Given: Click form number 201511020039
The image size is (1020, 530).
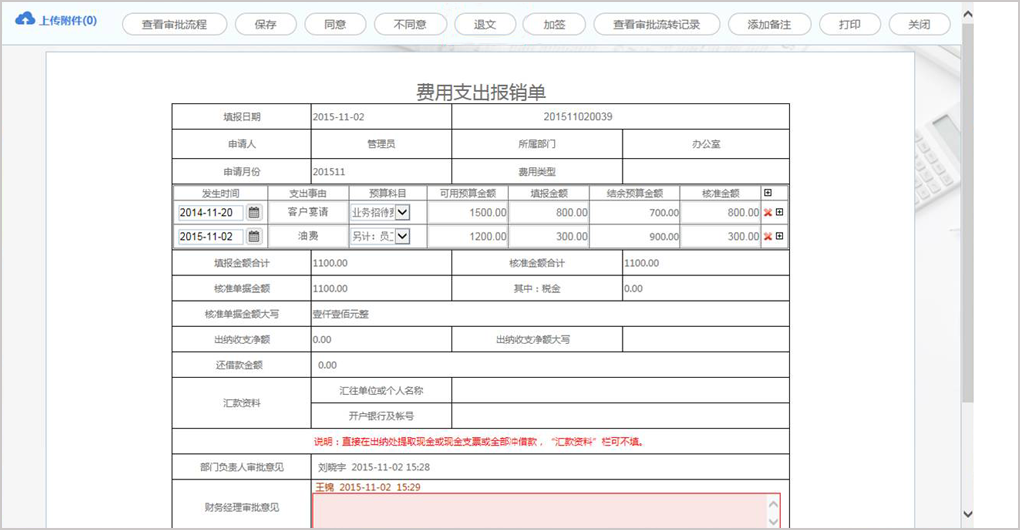Looking at the screenshot, I should 578,116.
